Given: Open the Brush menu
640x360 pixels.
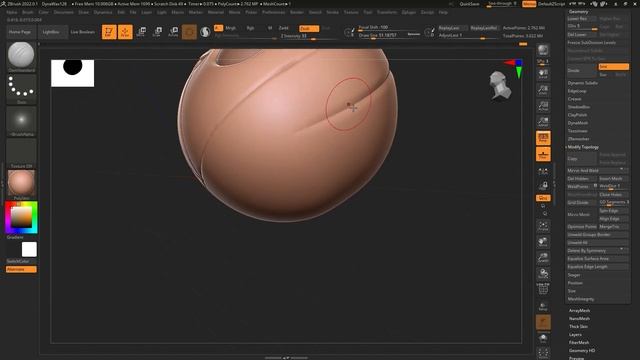Looking at the screenshot, I should (x=27, y=13).
